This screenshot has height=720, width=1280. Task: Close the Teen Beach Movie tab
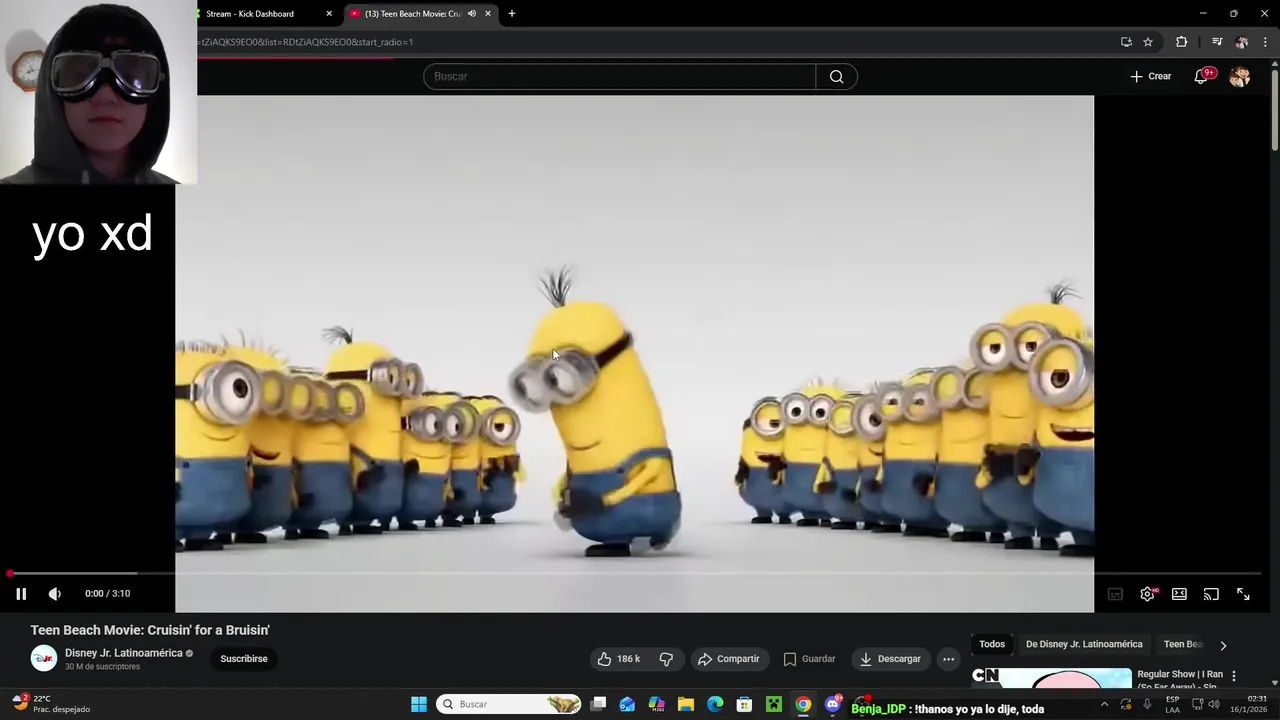[488, 14]
